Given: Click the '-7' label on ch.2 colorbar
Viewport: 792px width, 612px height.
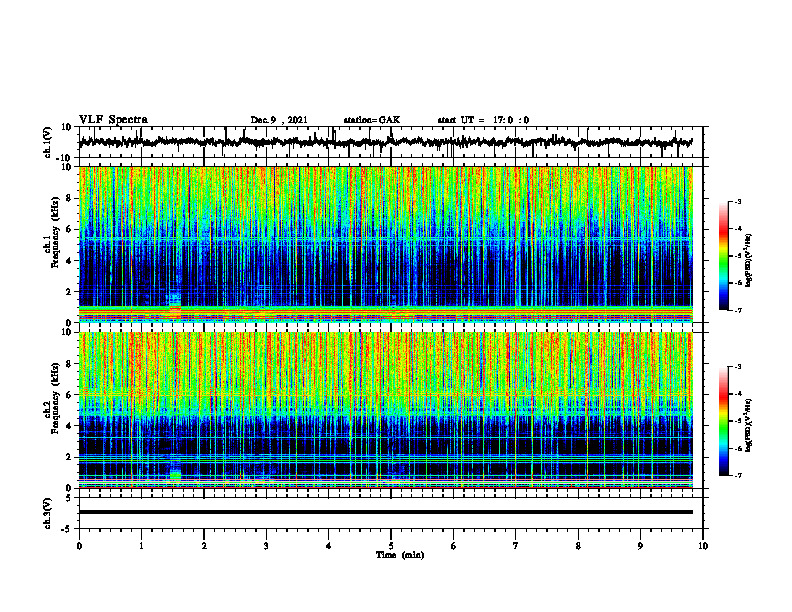Looking at the screenshot, I should [737, 475].
